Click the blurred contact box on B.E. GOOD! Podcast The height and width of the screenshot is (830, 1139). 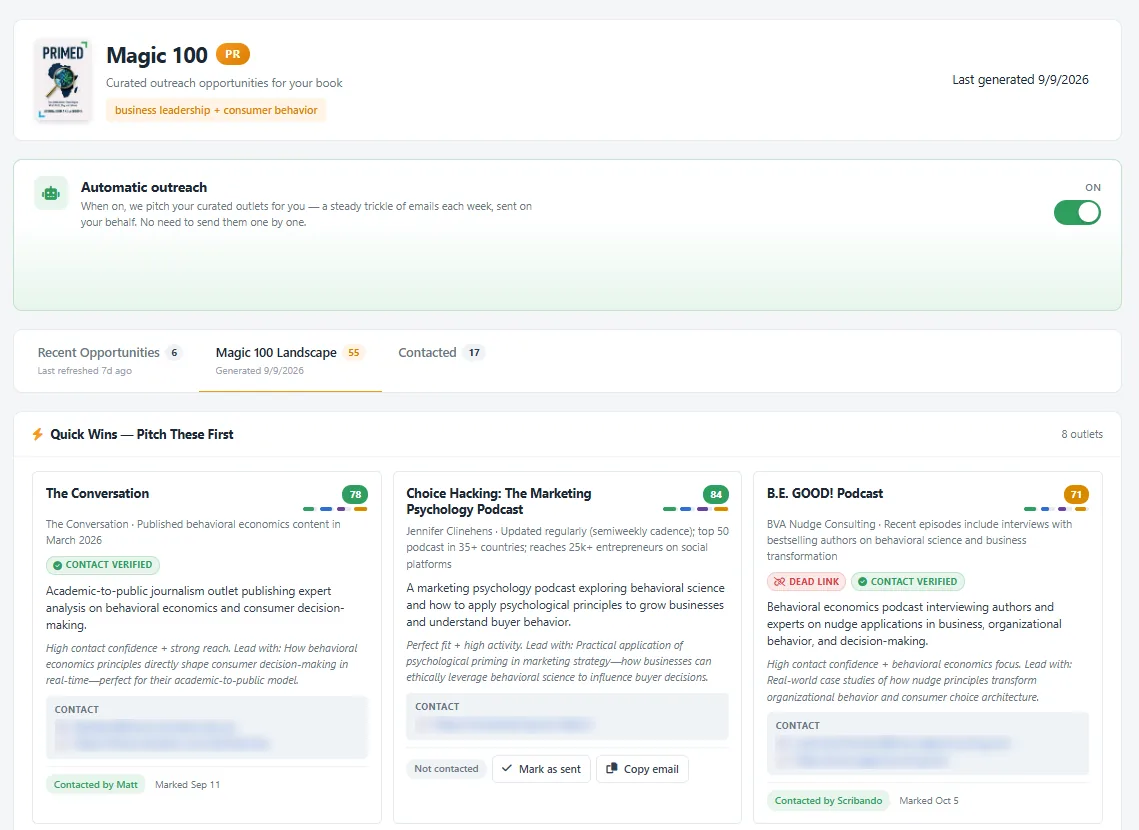coord(928,744)
